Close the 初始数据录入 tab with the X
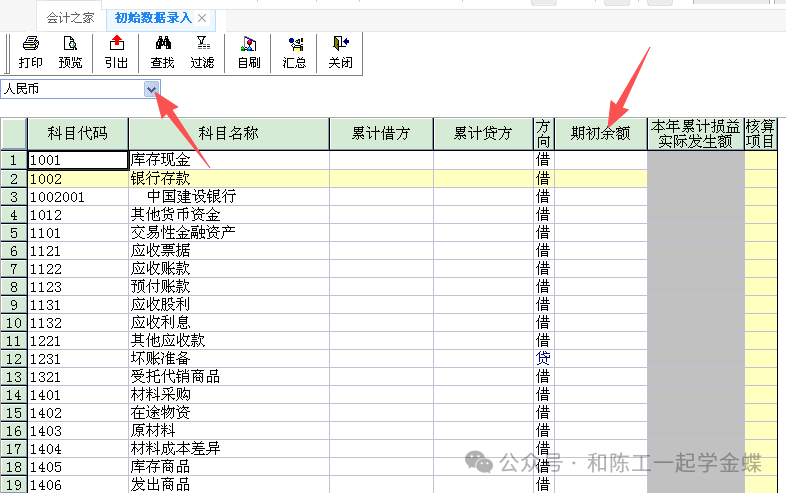Image resolution: width=786 pixels, height=493 pixels. click(202, 18)
